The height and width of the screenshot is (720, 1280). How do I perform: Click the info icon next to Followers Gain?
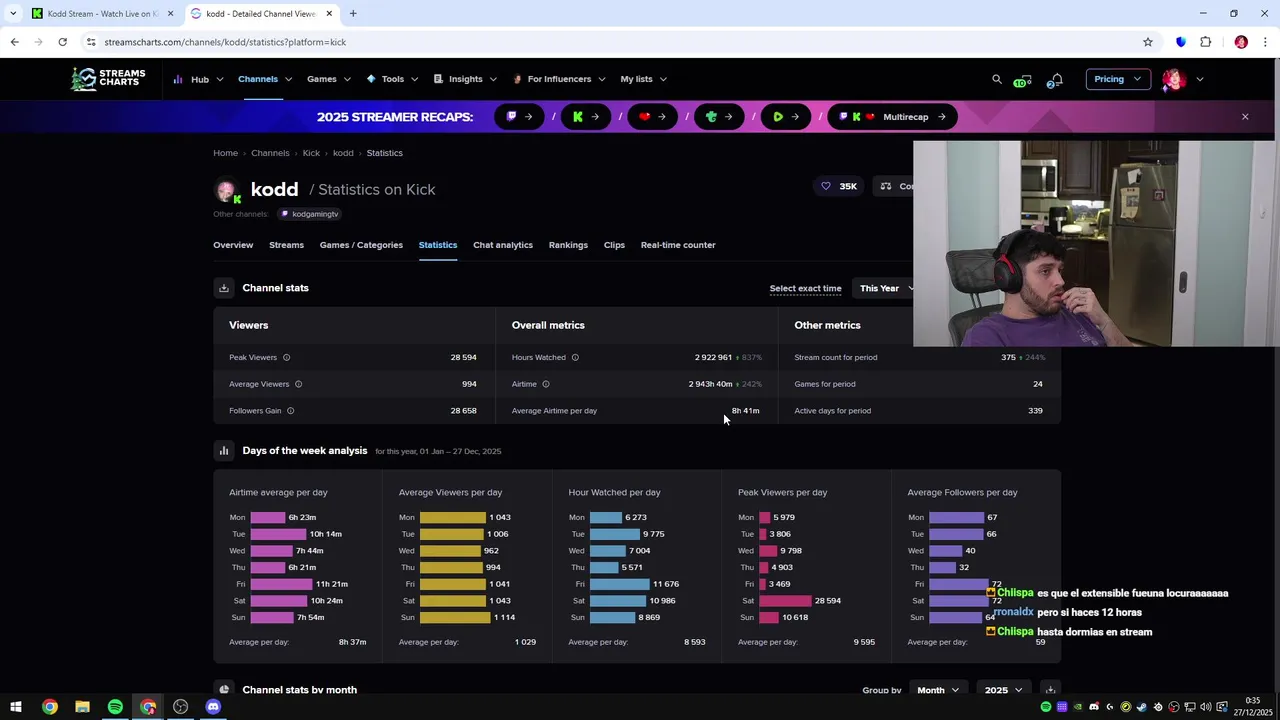click(290, 411)
